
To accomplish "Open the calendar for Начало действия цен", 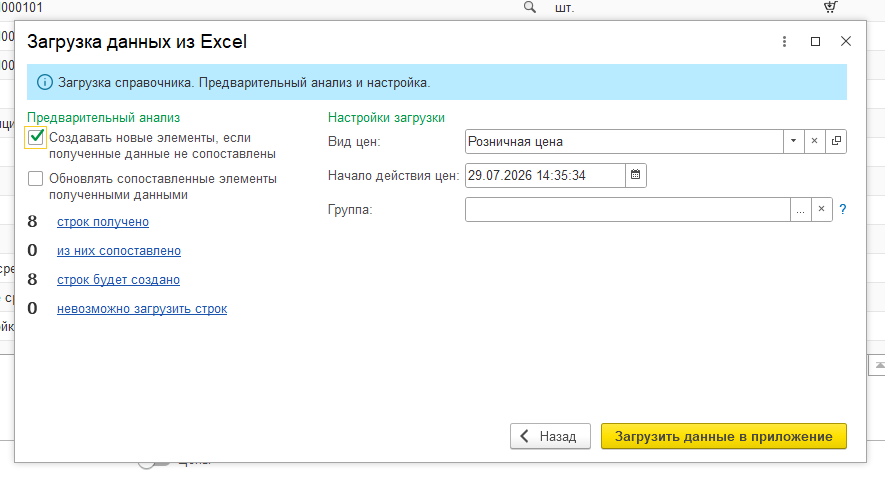I will (x=636, y=175).
